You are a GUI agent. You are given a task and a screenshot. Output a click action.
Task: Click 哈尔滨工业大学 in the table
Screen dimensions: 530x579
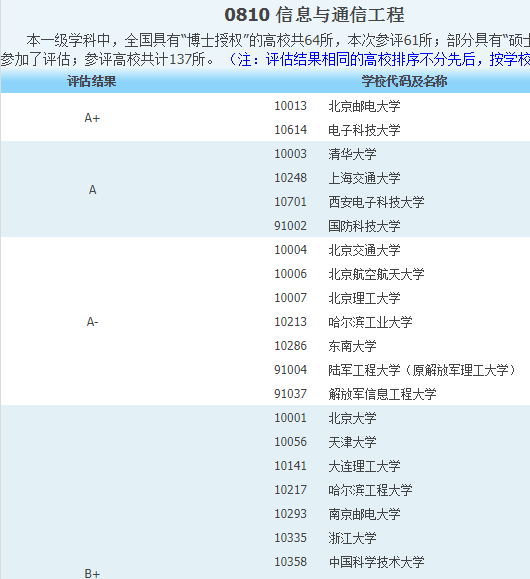pyautogui.click(x=370, y=322)
